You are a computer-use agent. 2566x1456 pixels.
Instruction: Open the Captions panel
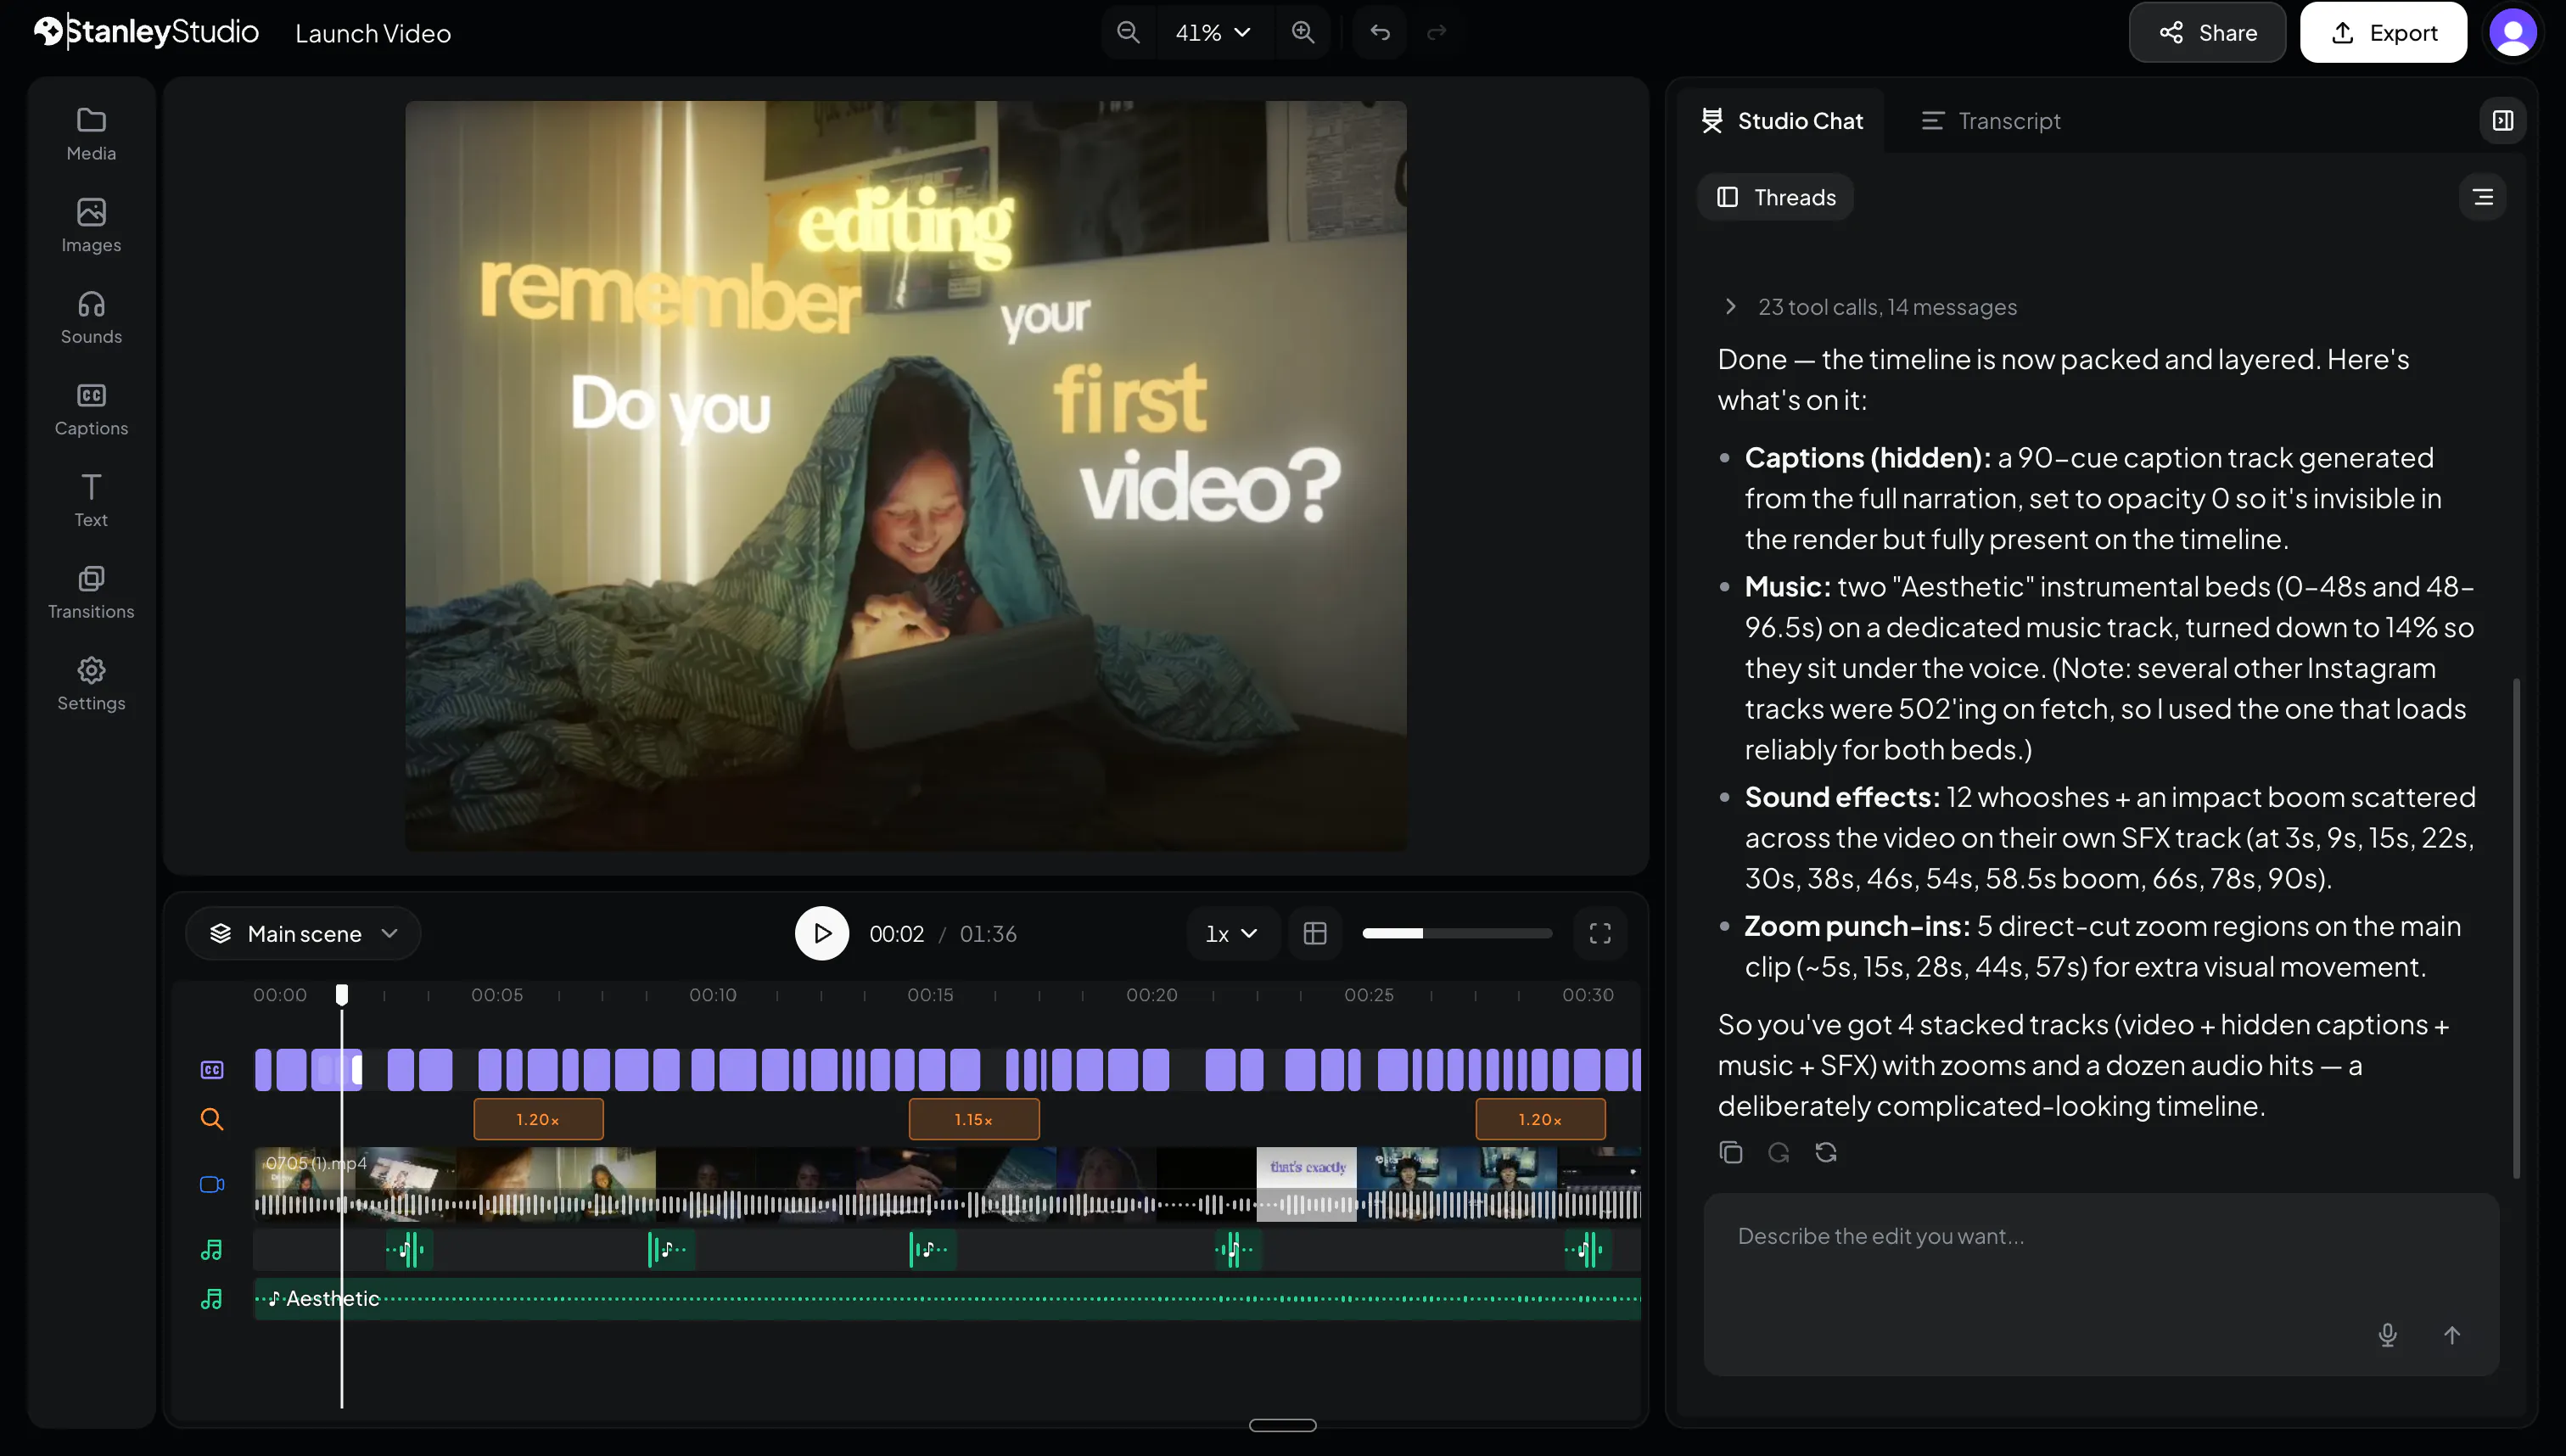pyautogui.click(x=91, y=409)
